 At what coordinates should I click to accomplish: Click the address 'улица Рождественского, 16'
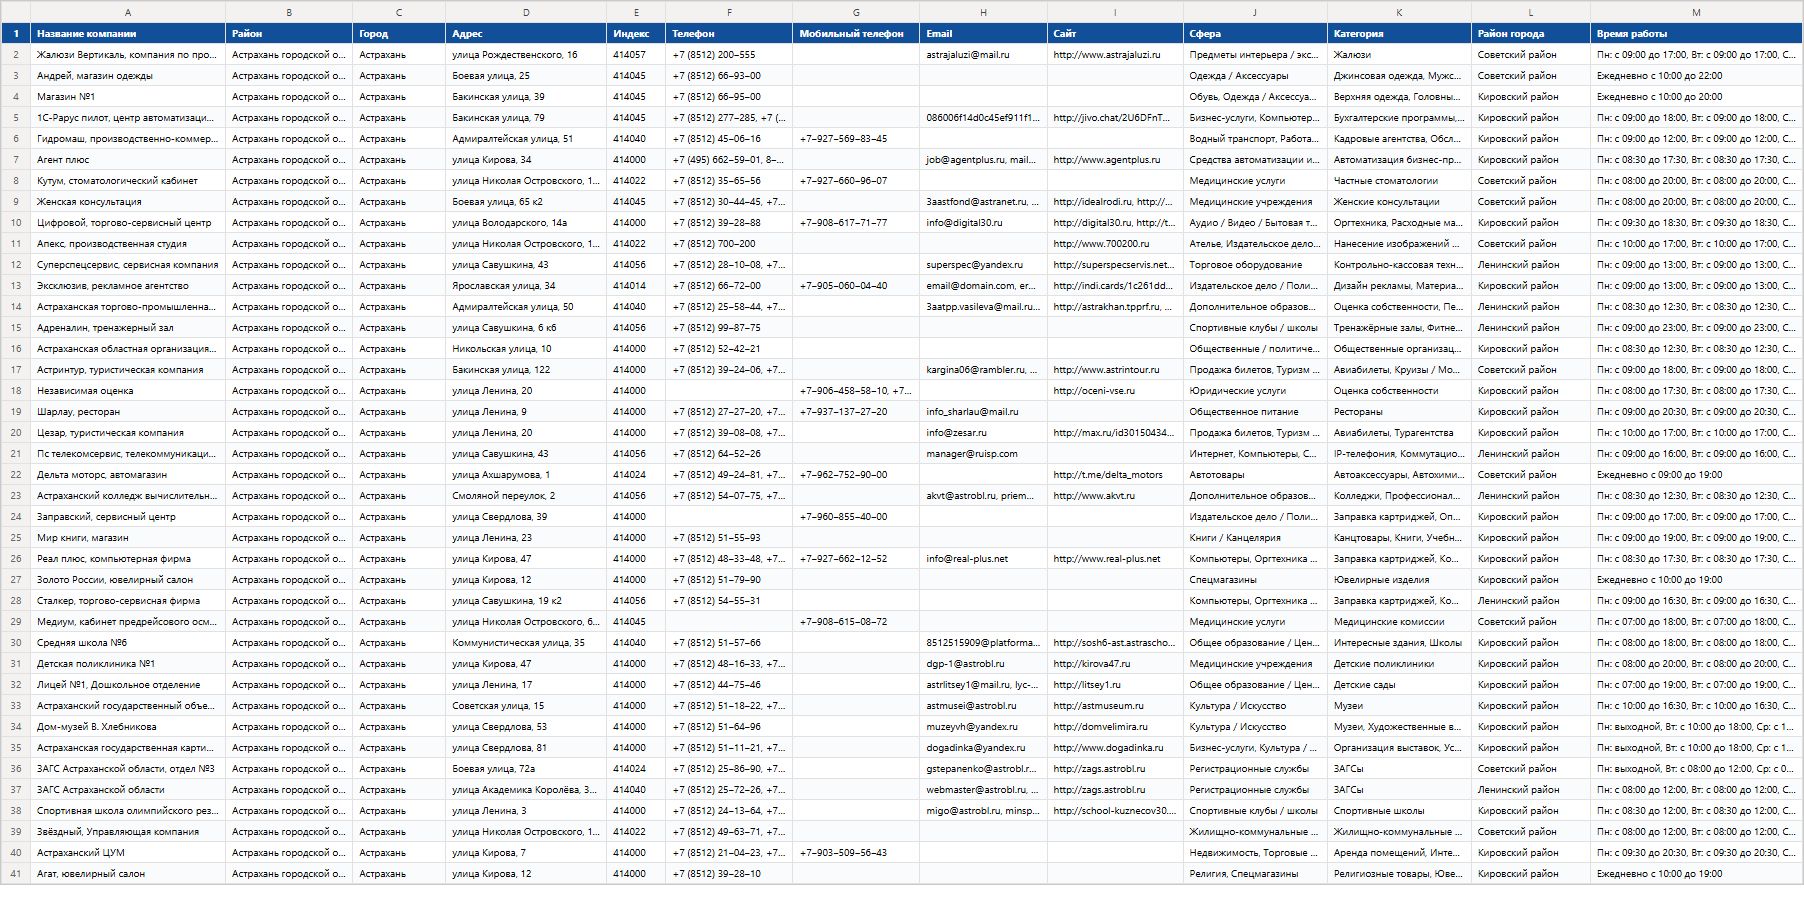[526, 55]
